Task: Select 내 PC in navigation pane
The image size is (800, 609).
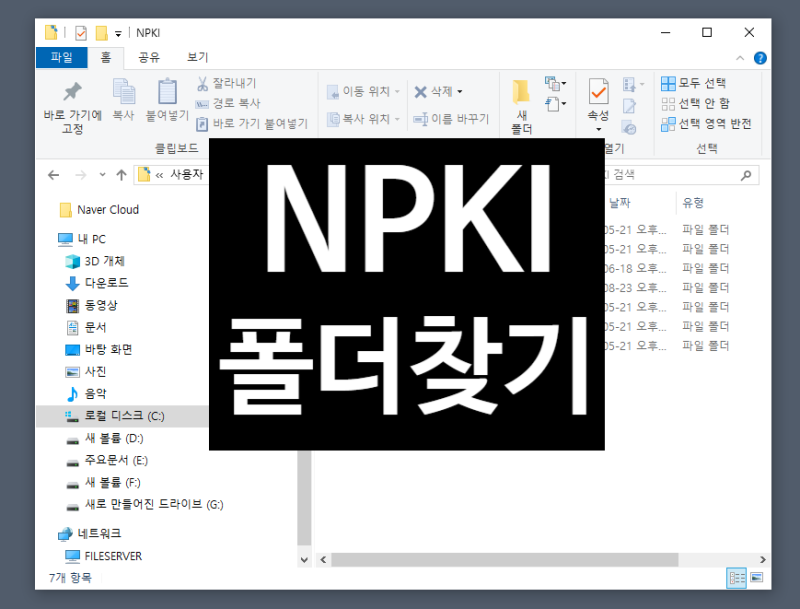Action: (82, 239)
